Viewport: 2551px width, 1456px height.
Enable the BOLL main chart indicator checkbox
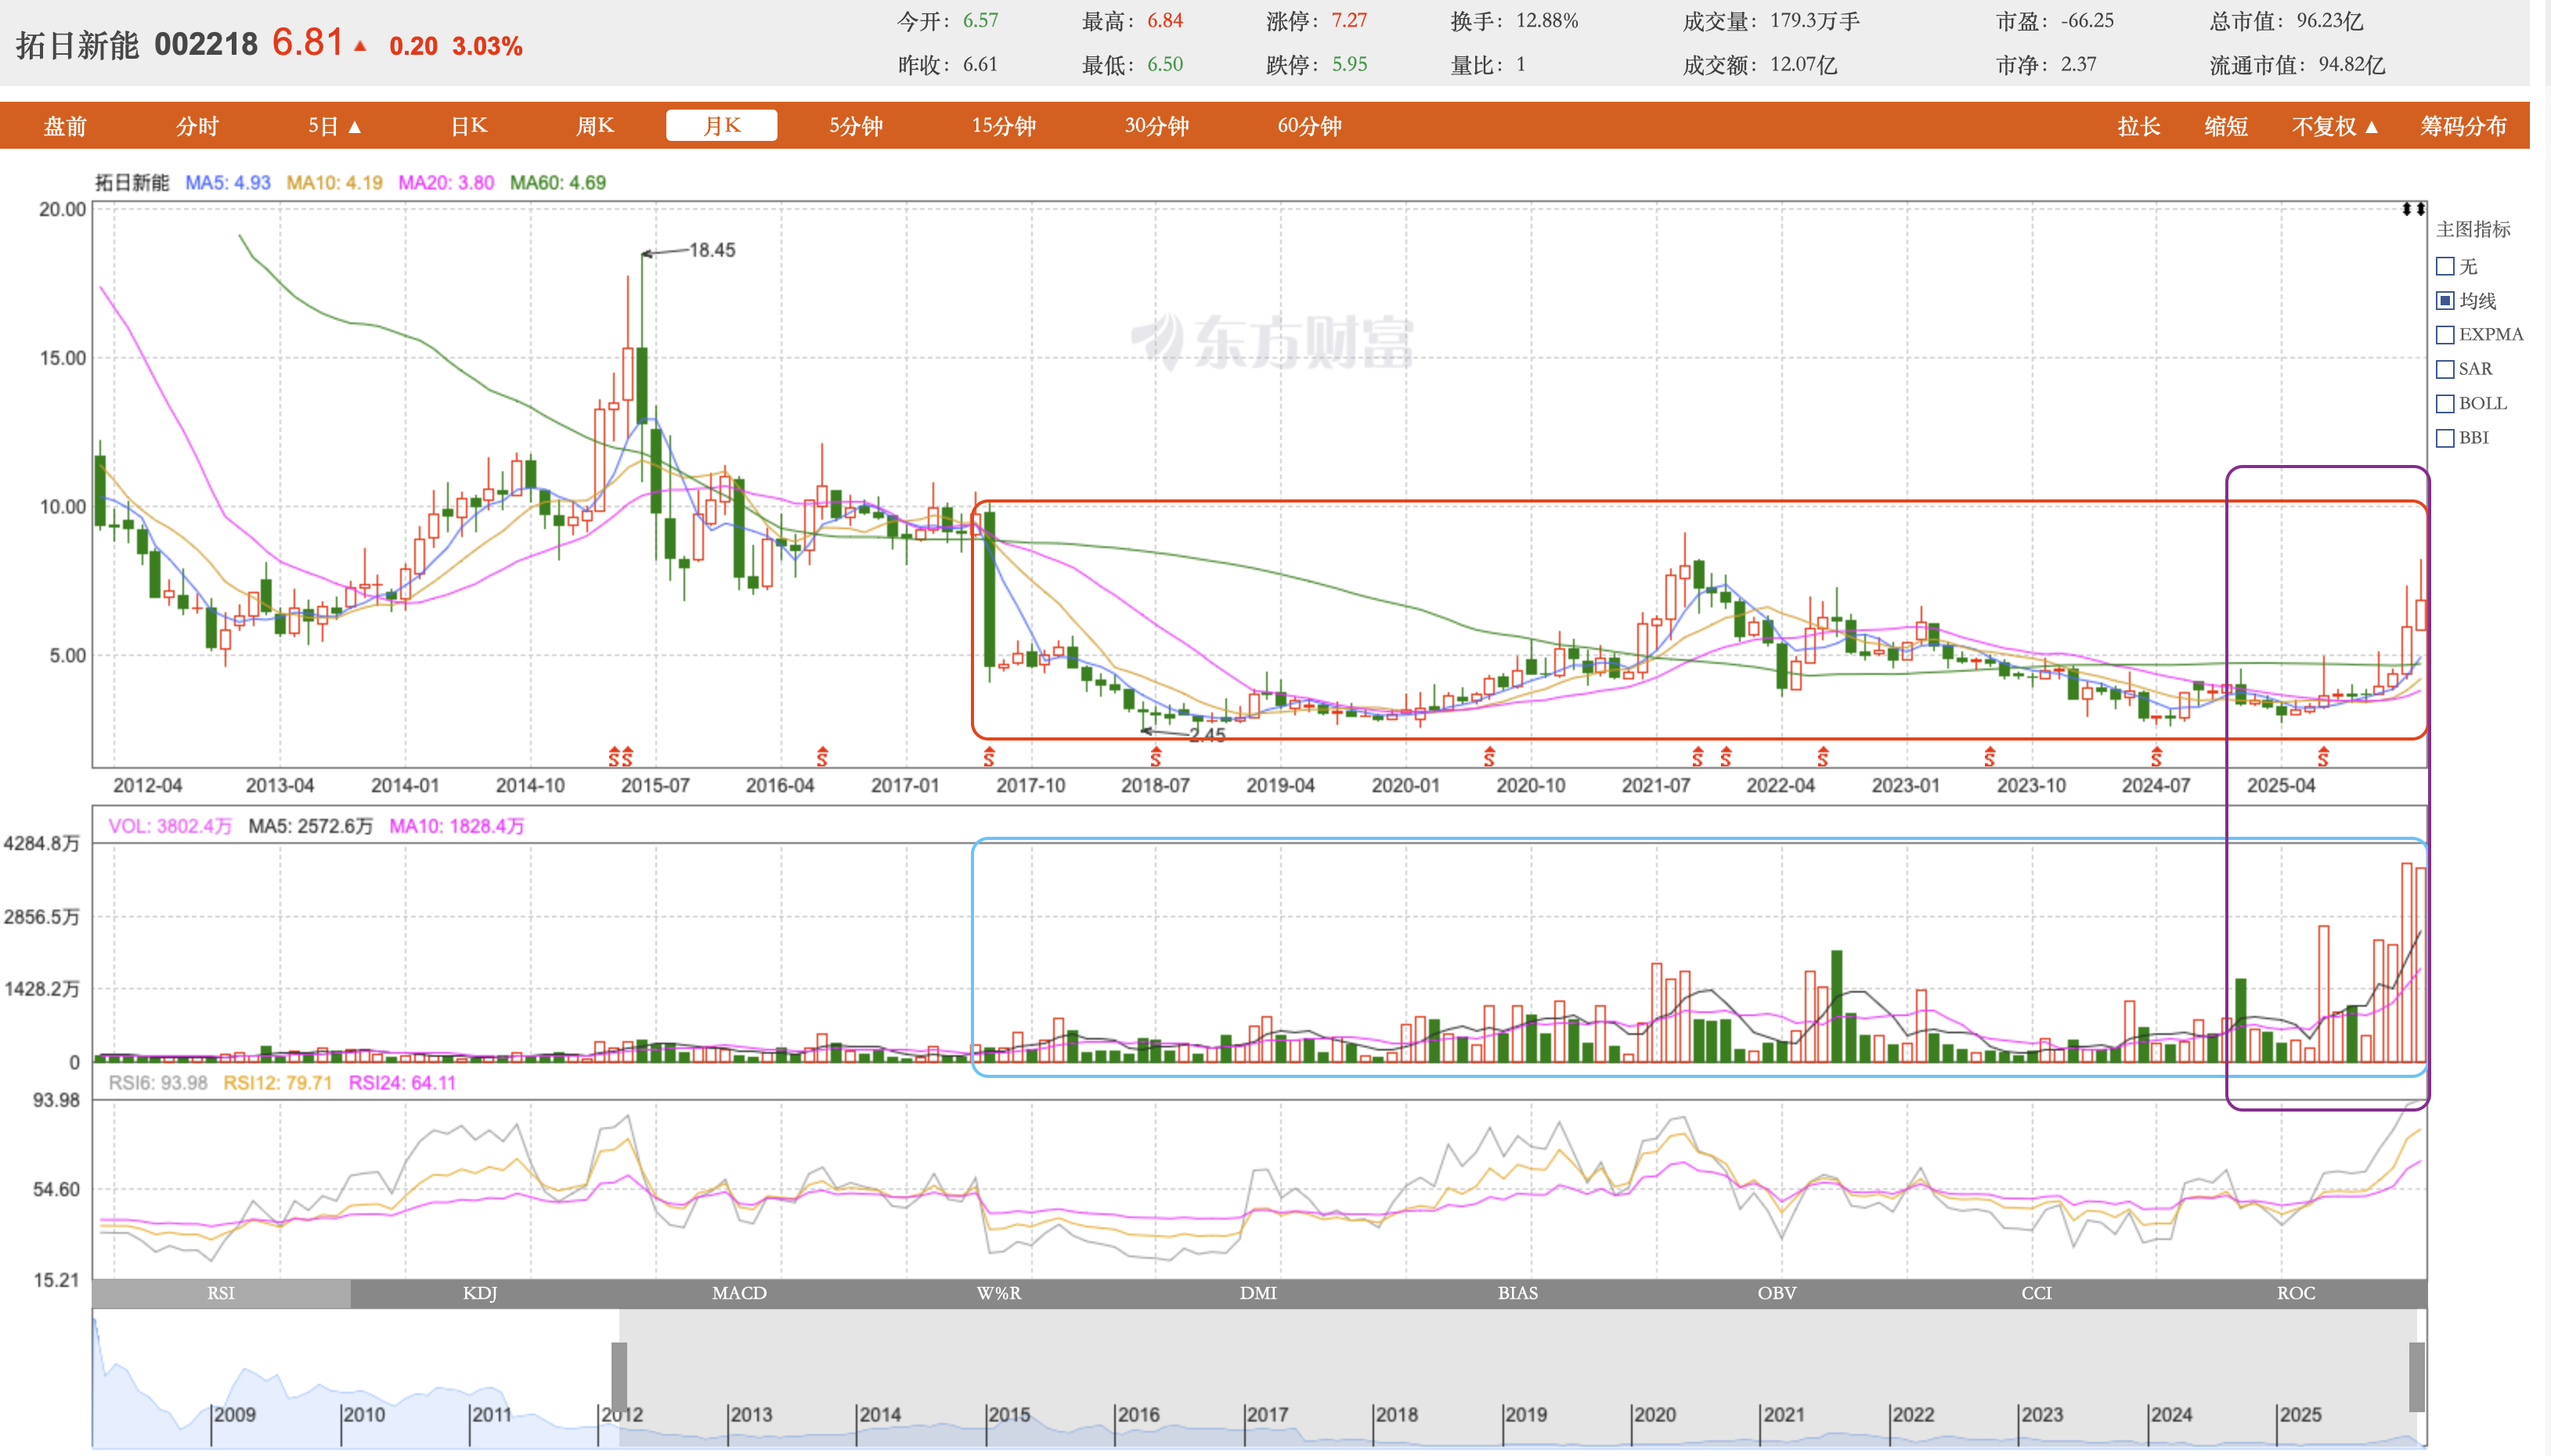pyautogui.click(x=2445, y=404)
